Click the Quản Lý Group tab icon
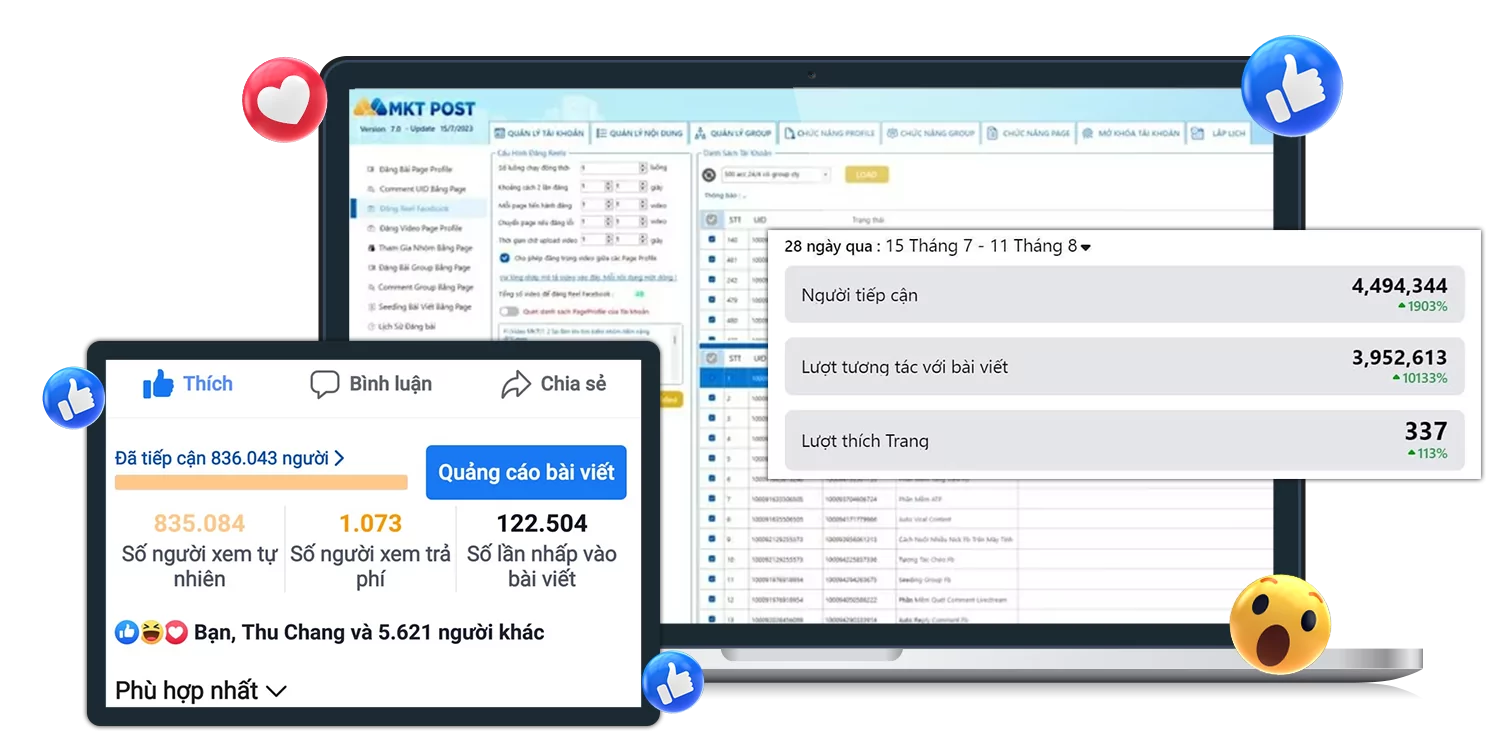The height and width of the screenshot is (731, 1500). pos(700,133)
